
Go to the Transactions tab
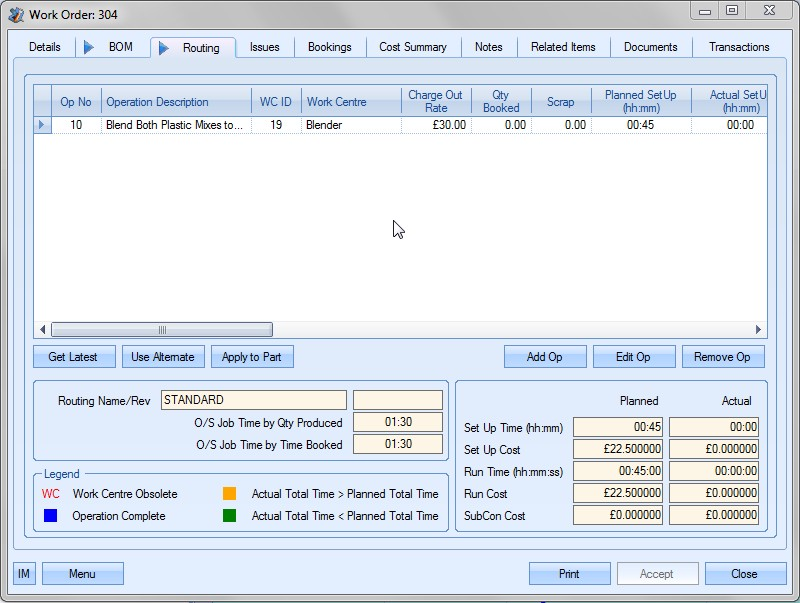pyautogui.click(x=739, y=47)
